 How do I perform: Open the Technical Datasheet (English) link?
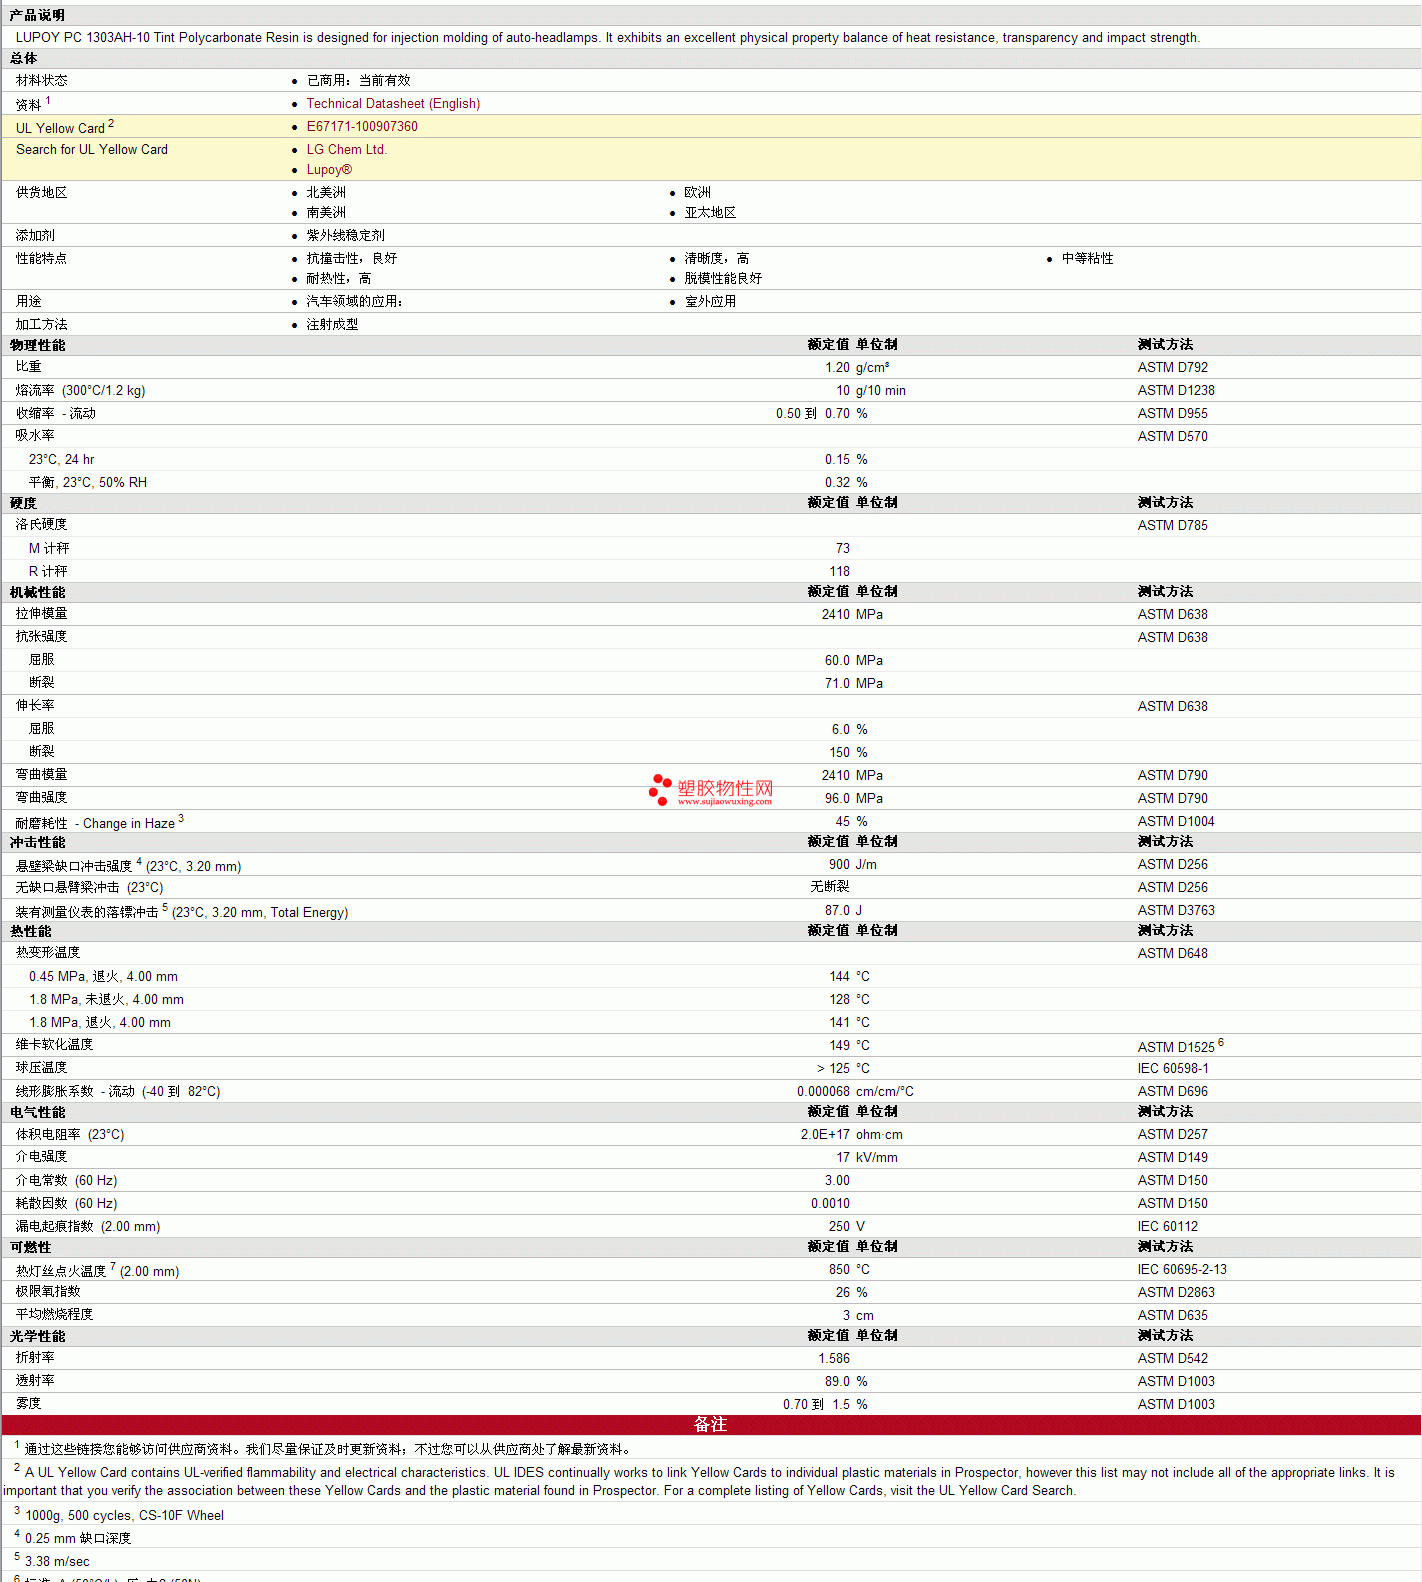pyautogui.click(x=393, y=103)
